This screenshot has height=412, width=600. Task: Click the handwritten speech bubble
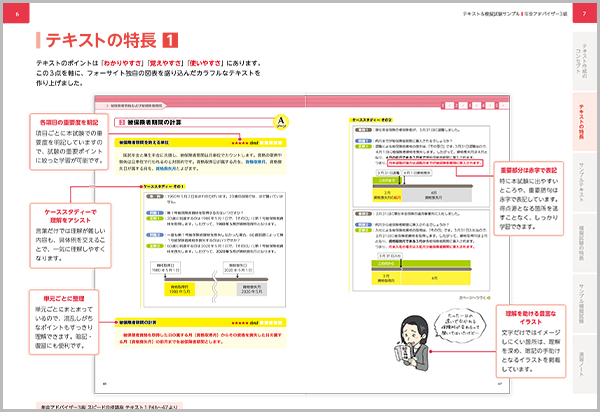pos(460,325)
